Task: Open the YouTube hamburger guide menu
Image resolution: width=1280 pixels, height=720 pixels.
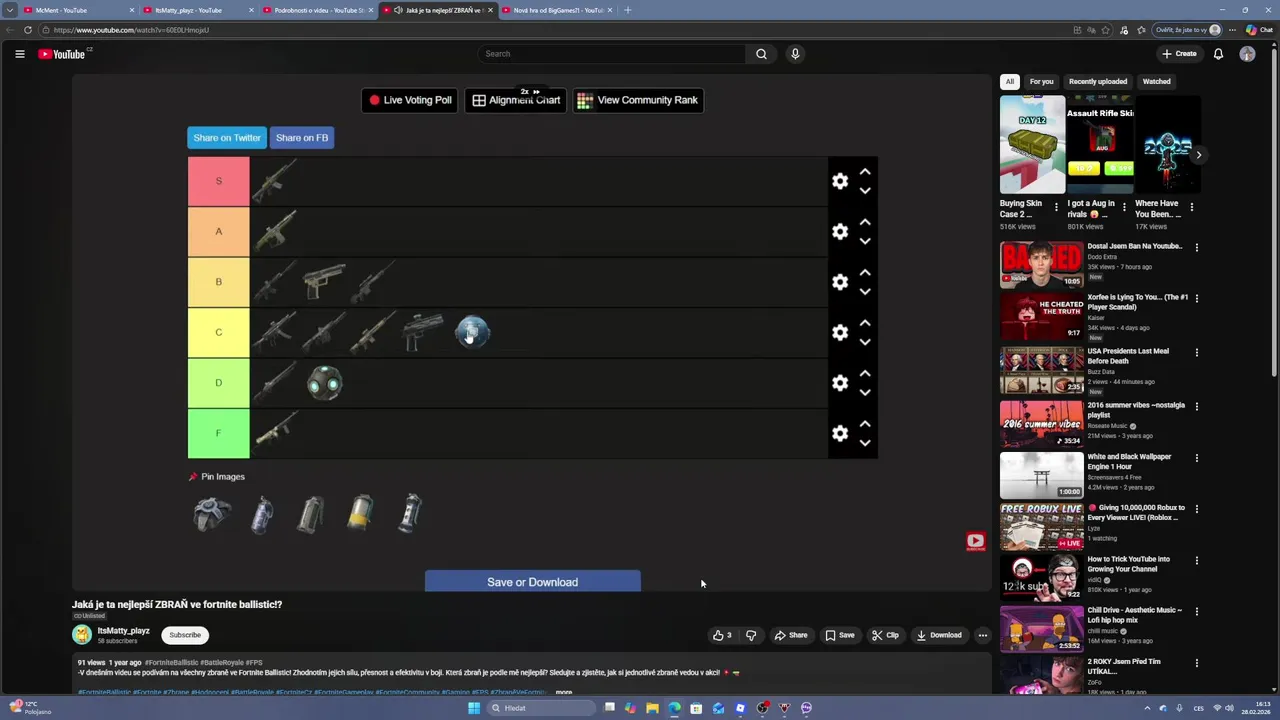Action: [20, 54]
